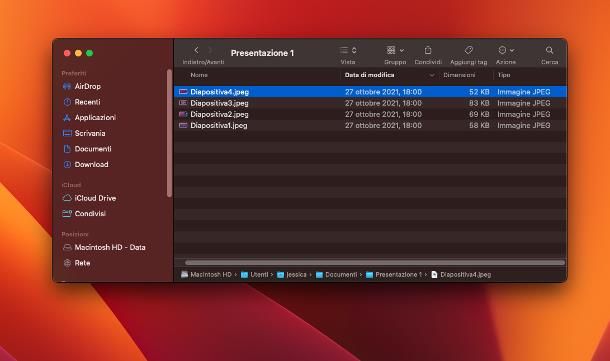Click Utenti in the path bar
610x361 pixels.
click(254, 275)
